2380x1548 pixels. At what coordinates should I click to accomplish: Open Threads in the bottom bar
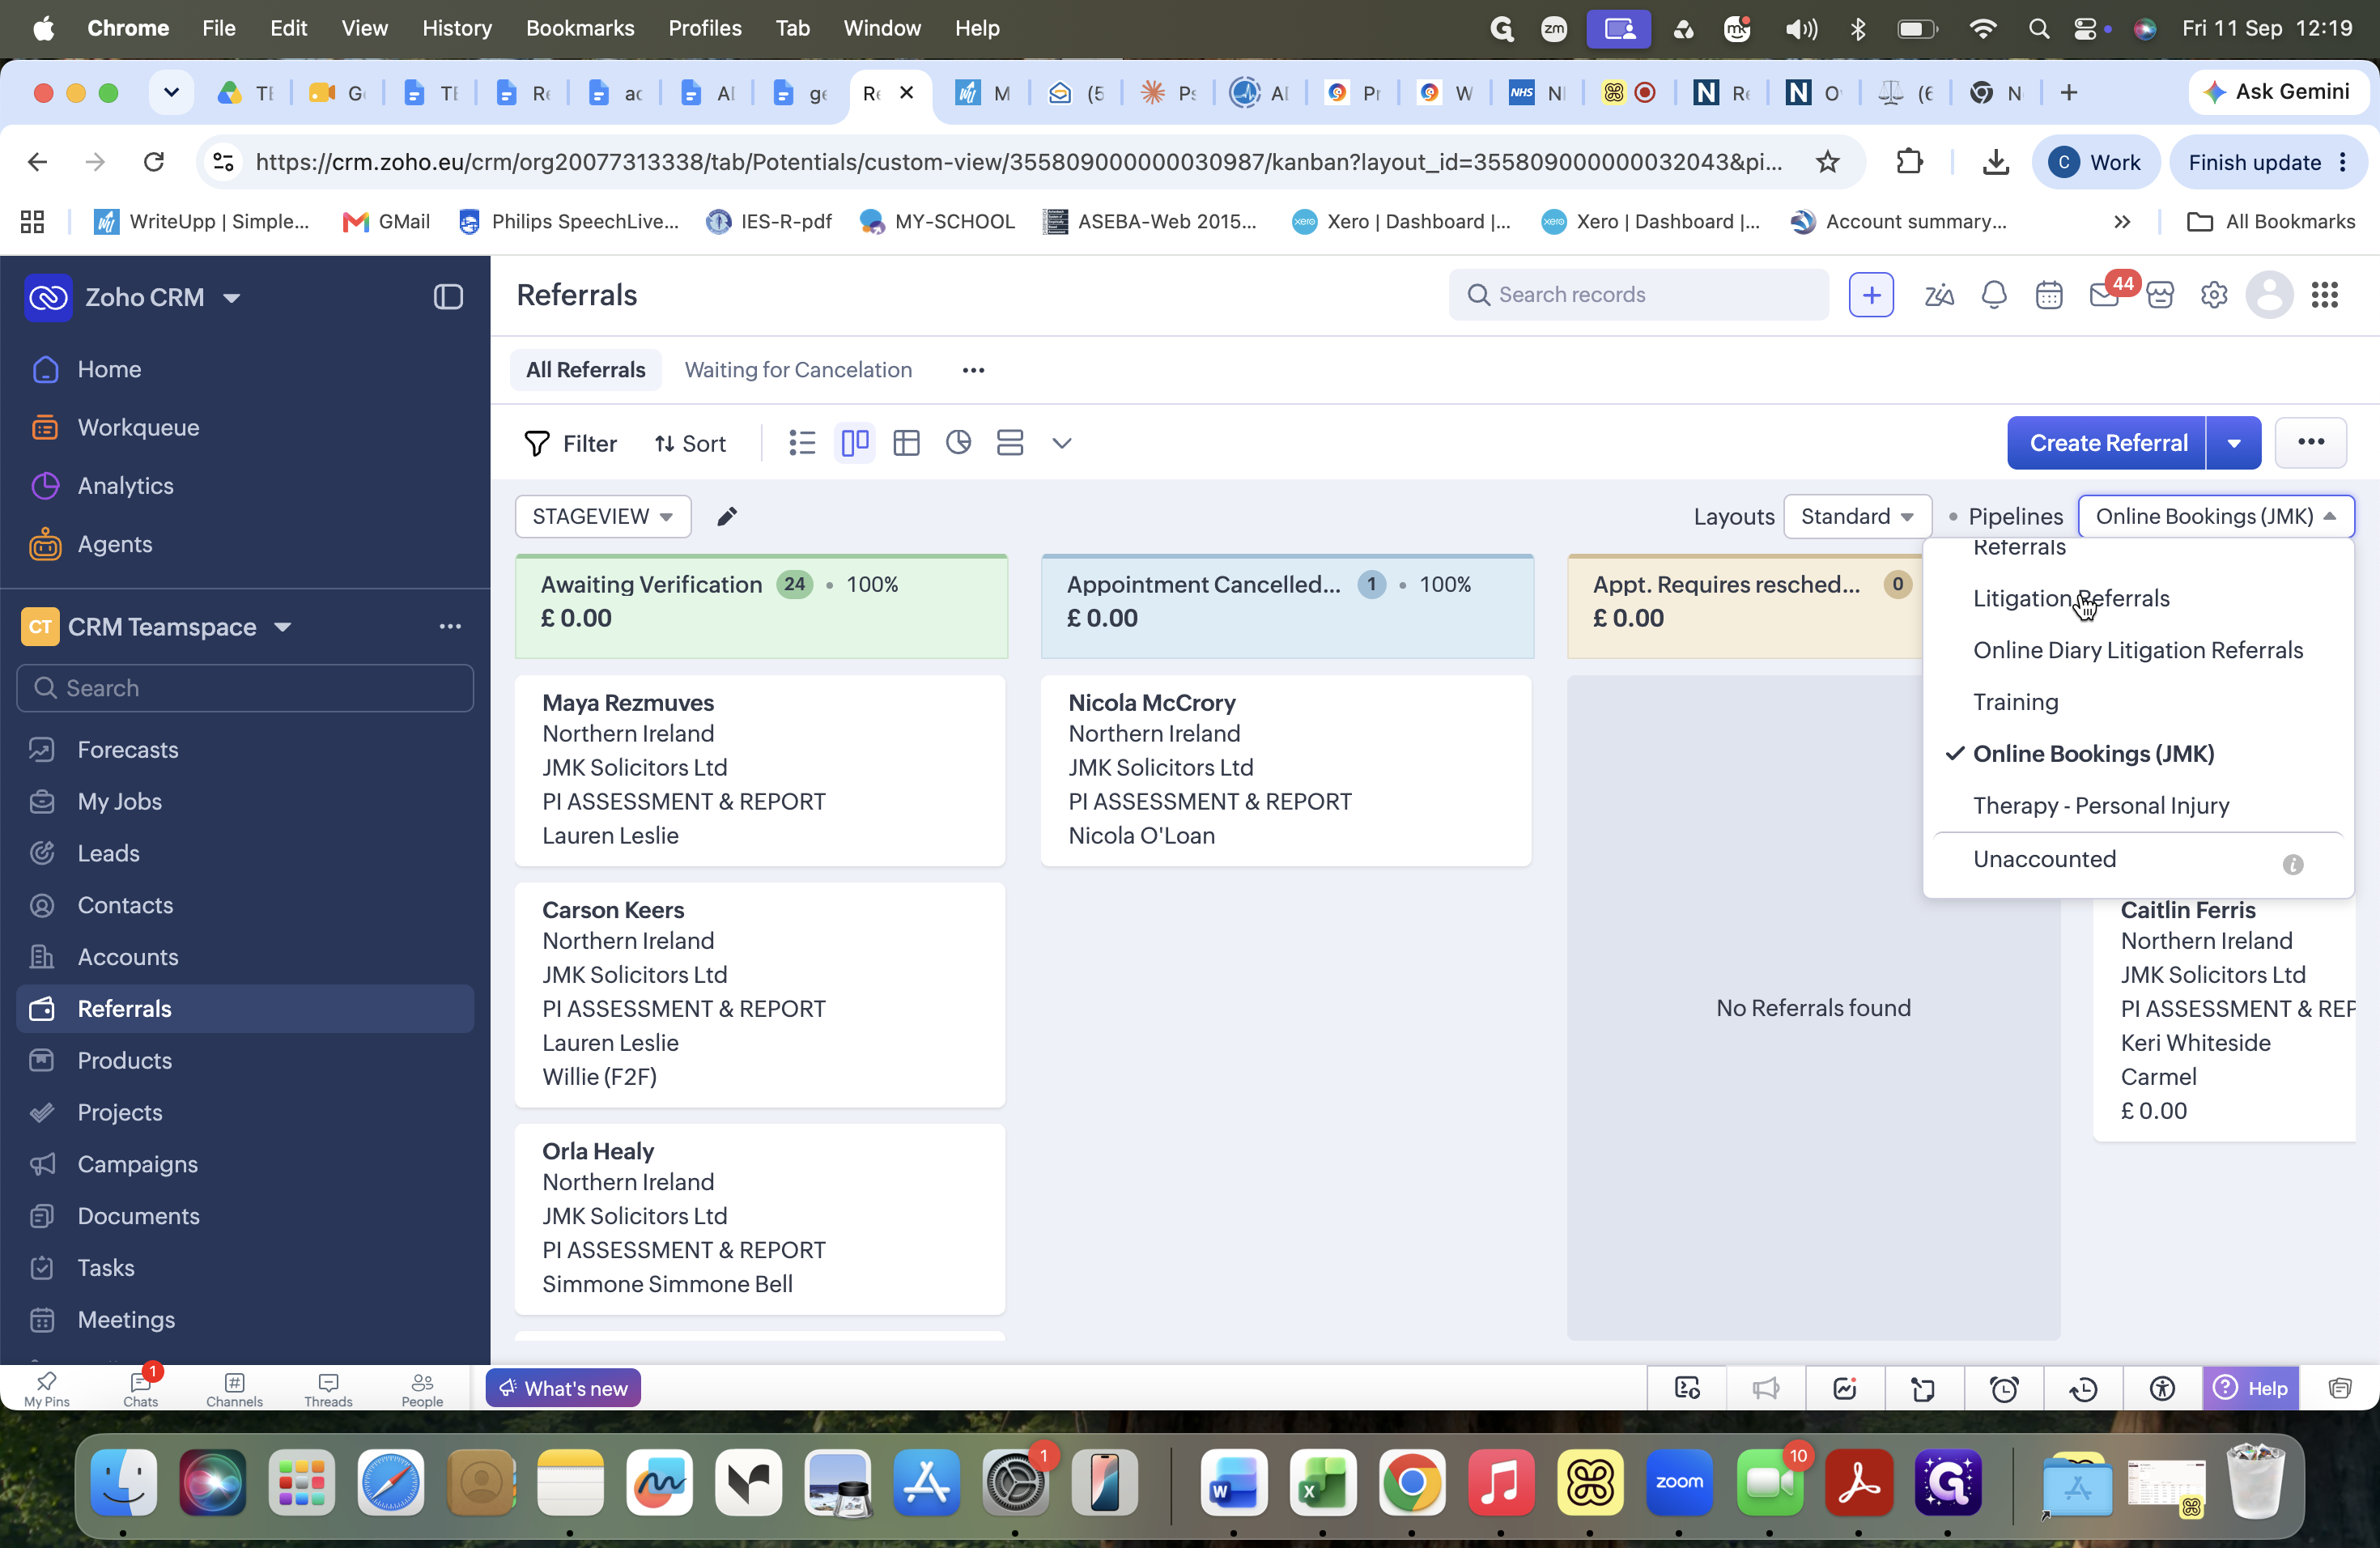(328, 1389)
